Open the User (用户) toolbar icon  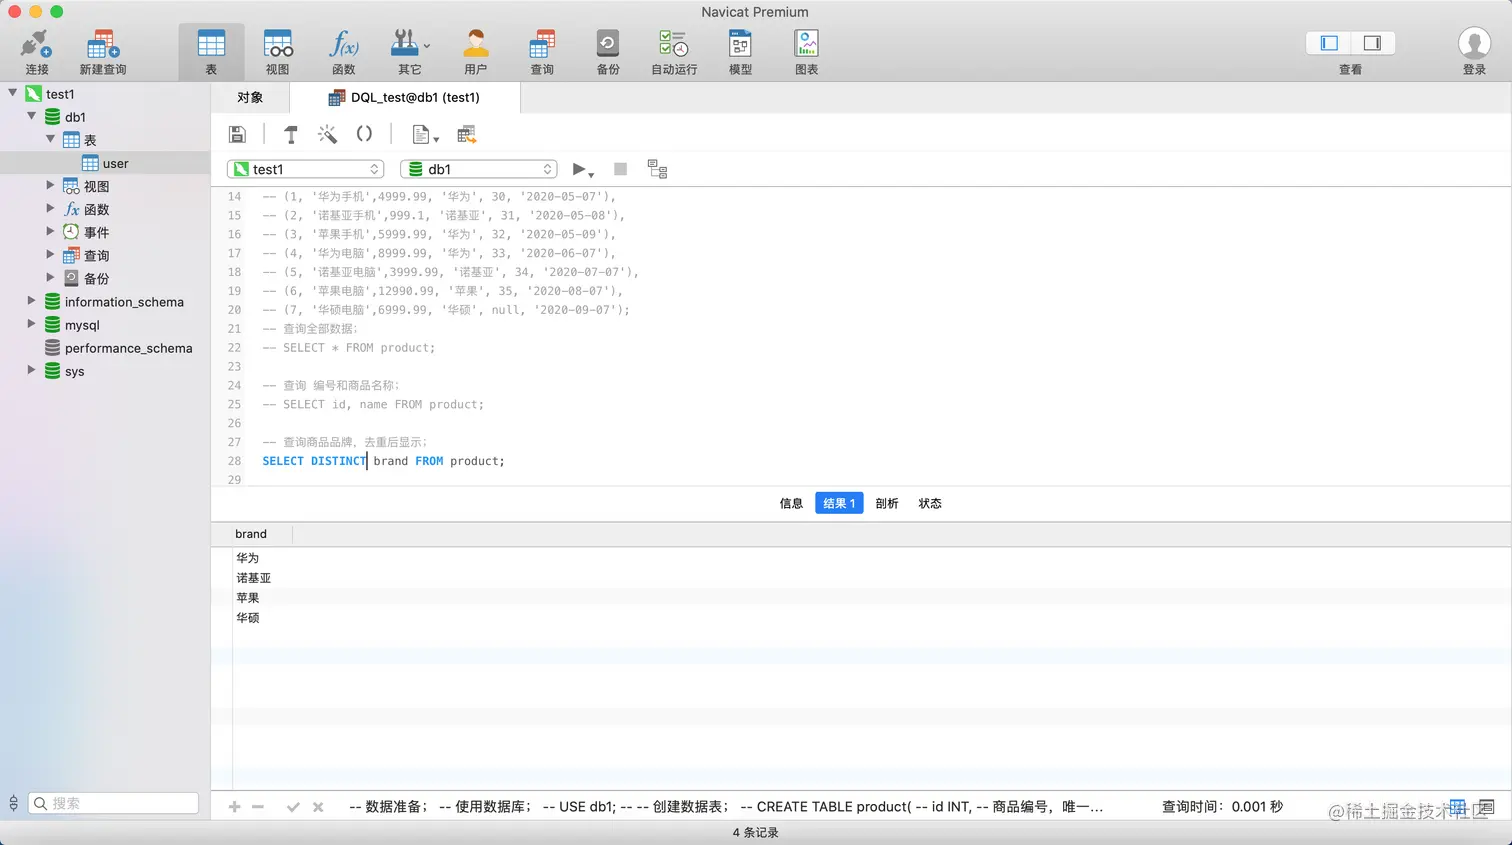476,52
